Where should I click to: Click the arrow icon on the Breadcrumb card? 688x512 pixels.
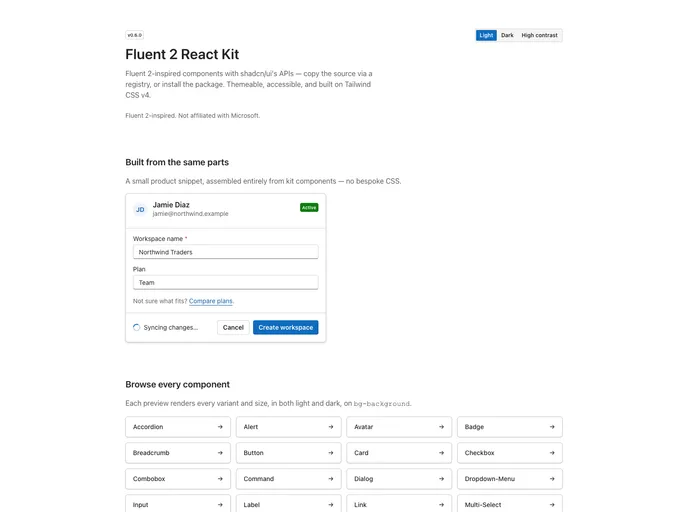coord(220,453)
